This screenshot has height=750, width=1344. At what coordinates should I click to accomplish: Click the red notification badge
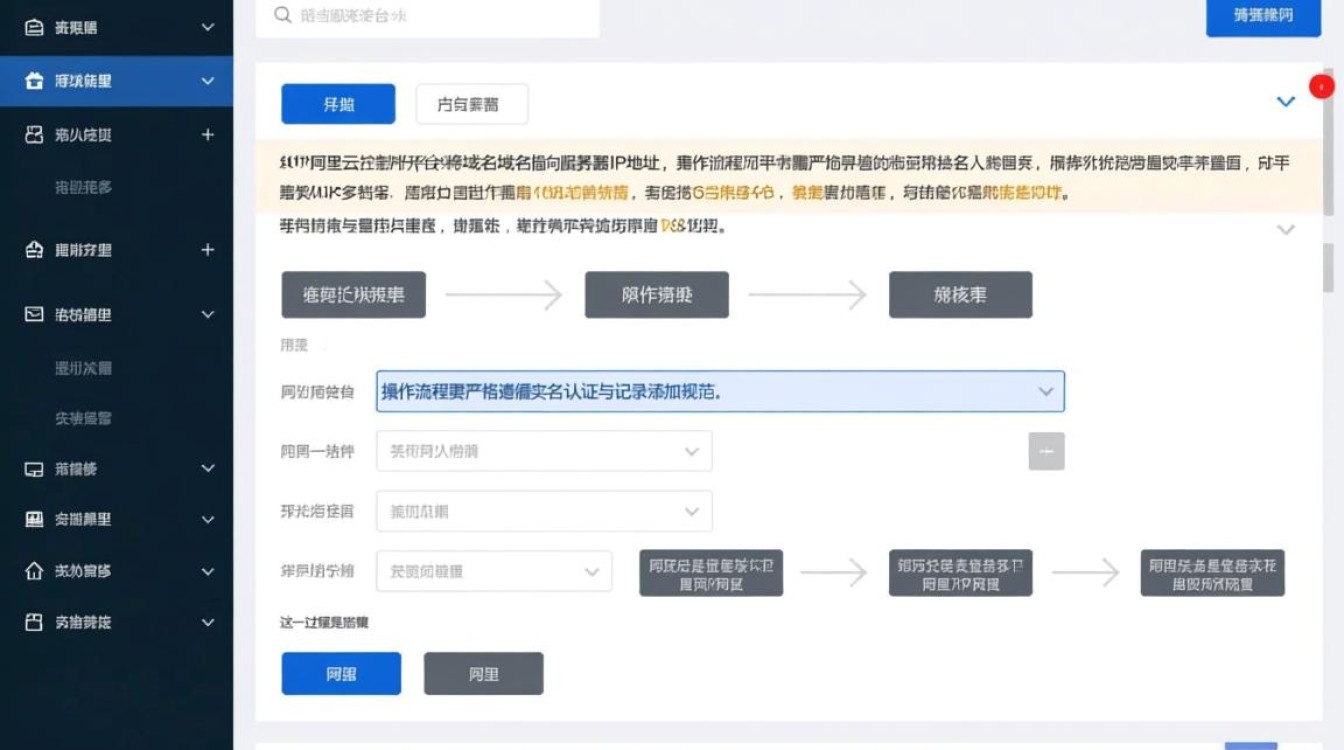1322,86
